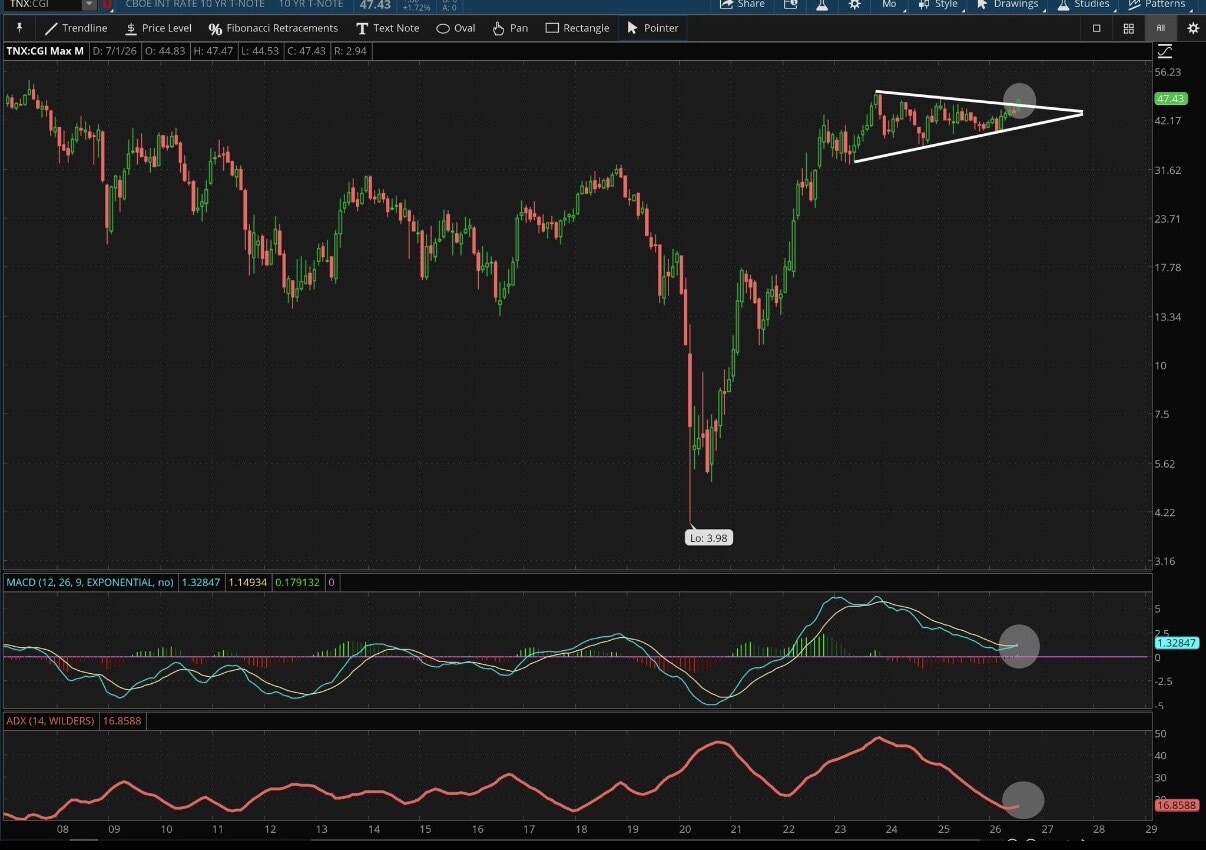Click the Lo: 3.98 price bubble
This screenshot has width=1206, height=850.
[x=710, y=538]
